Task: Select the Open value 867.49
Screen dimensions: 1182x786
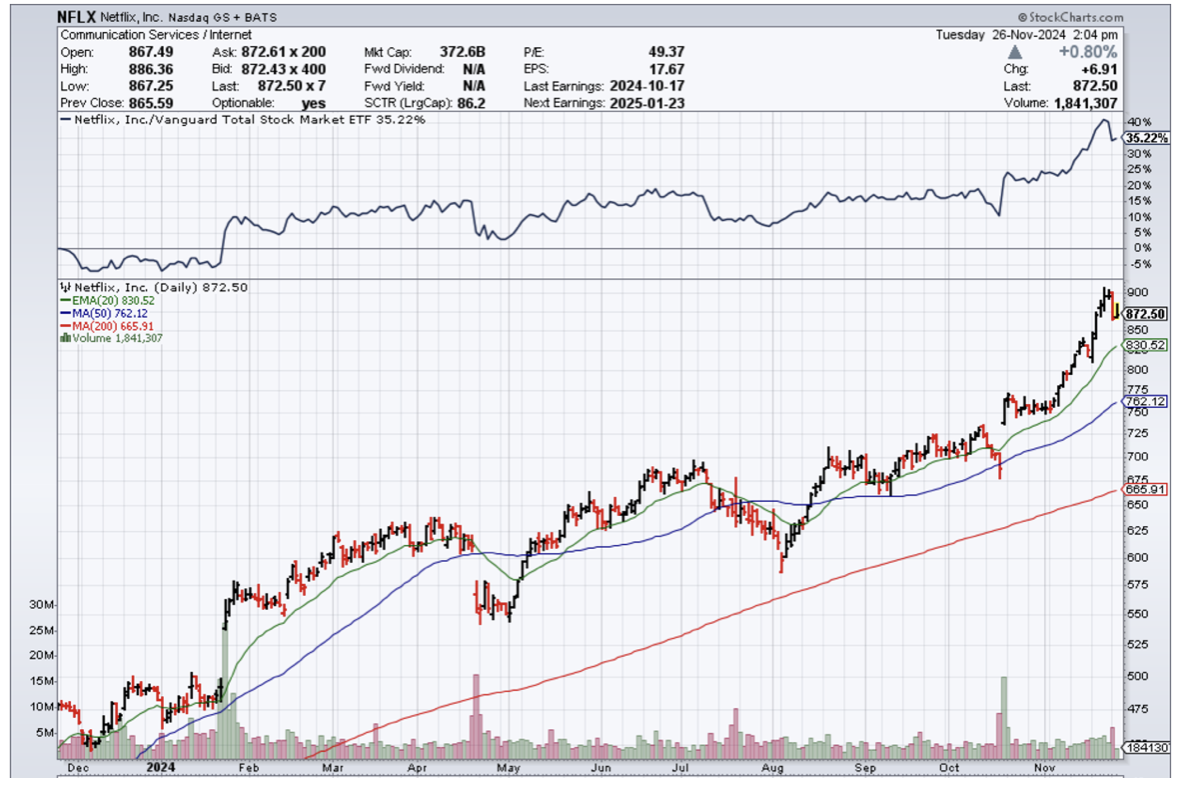Action: pyautogui.click(x=151, y=52)
